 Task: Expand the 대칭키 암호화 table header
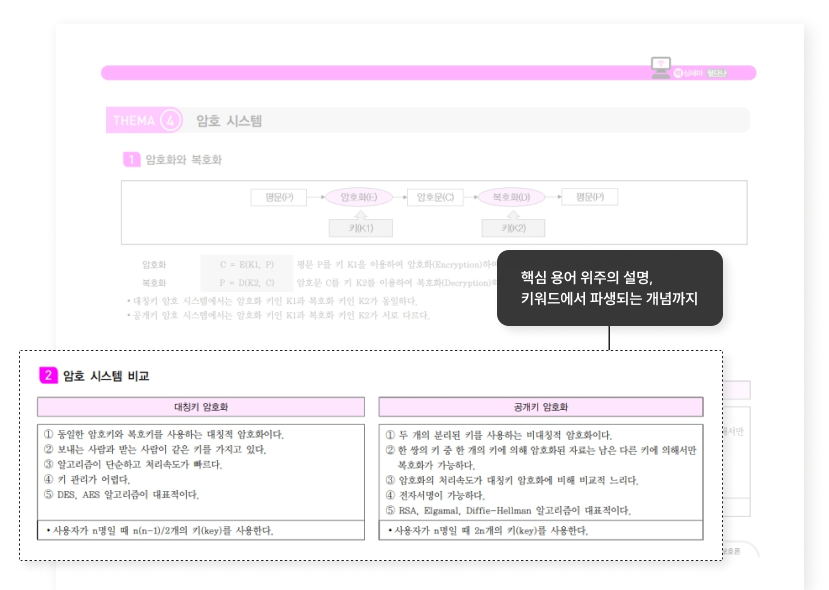pos(200,407)
